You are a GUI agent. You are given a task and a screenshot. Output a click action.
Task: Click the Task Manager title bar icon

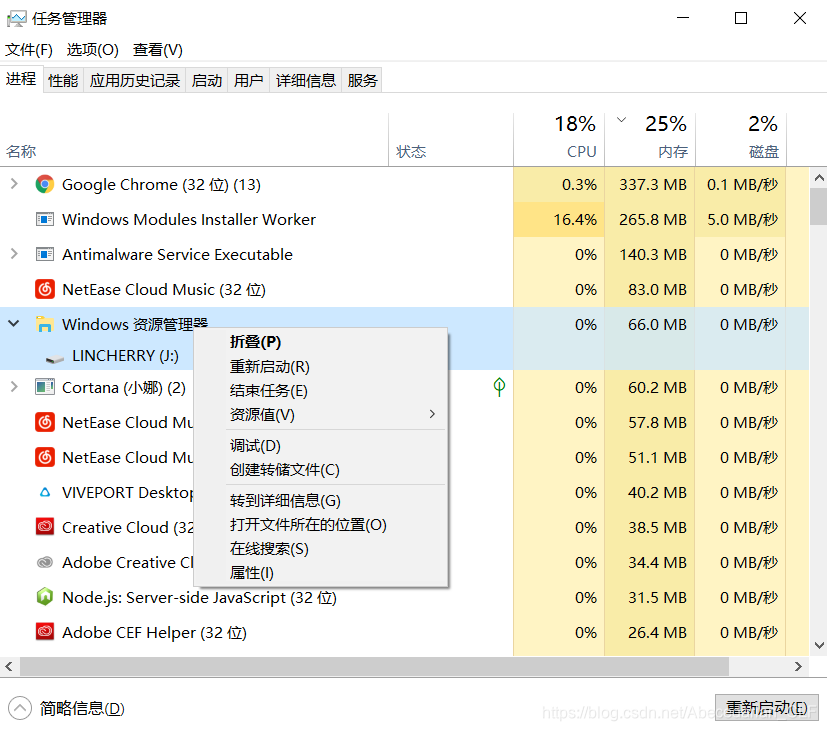coord(16,19)
